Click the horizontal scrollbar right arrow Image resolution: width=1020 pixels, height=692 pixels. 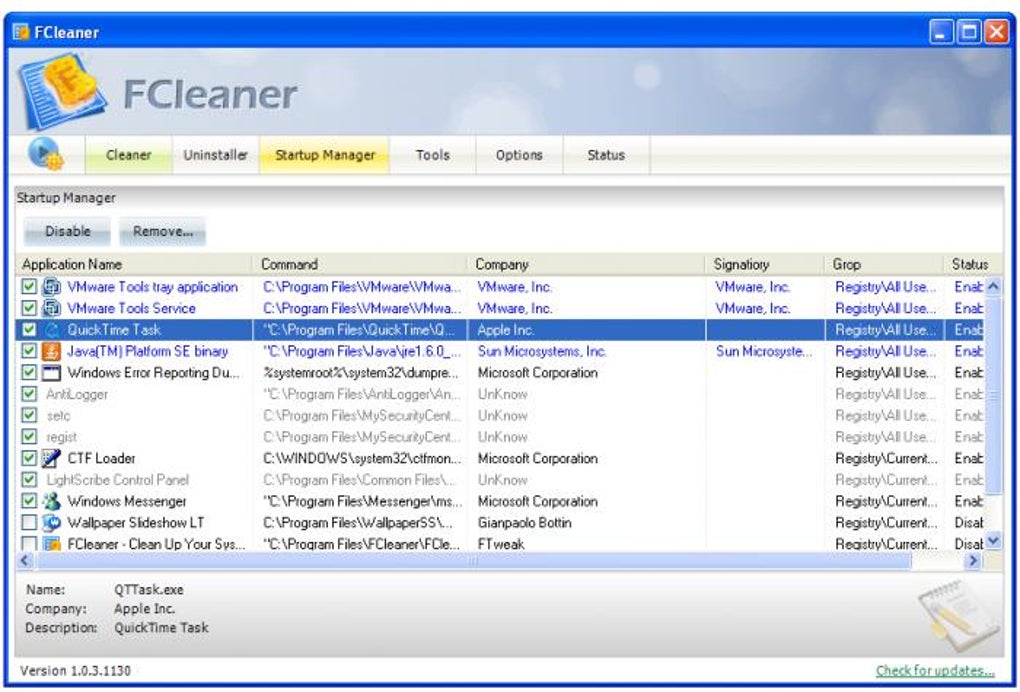973,560
